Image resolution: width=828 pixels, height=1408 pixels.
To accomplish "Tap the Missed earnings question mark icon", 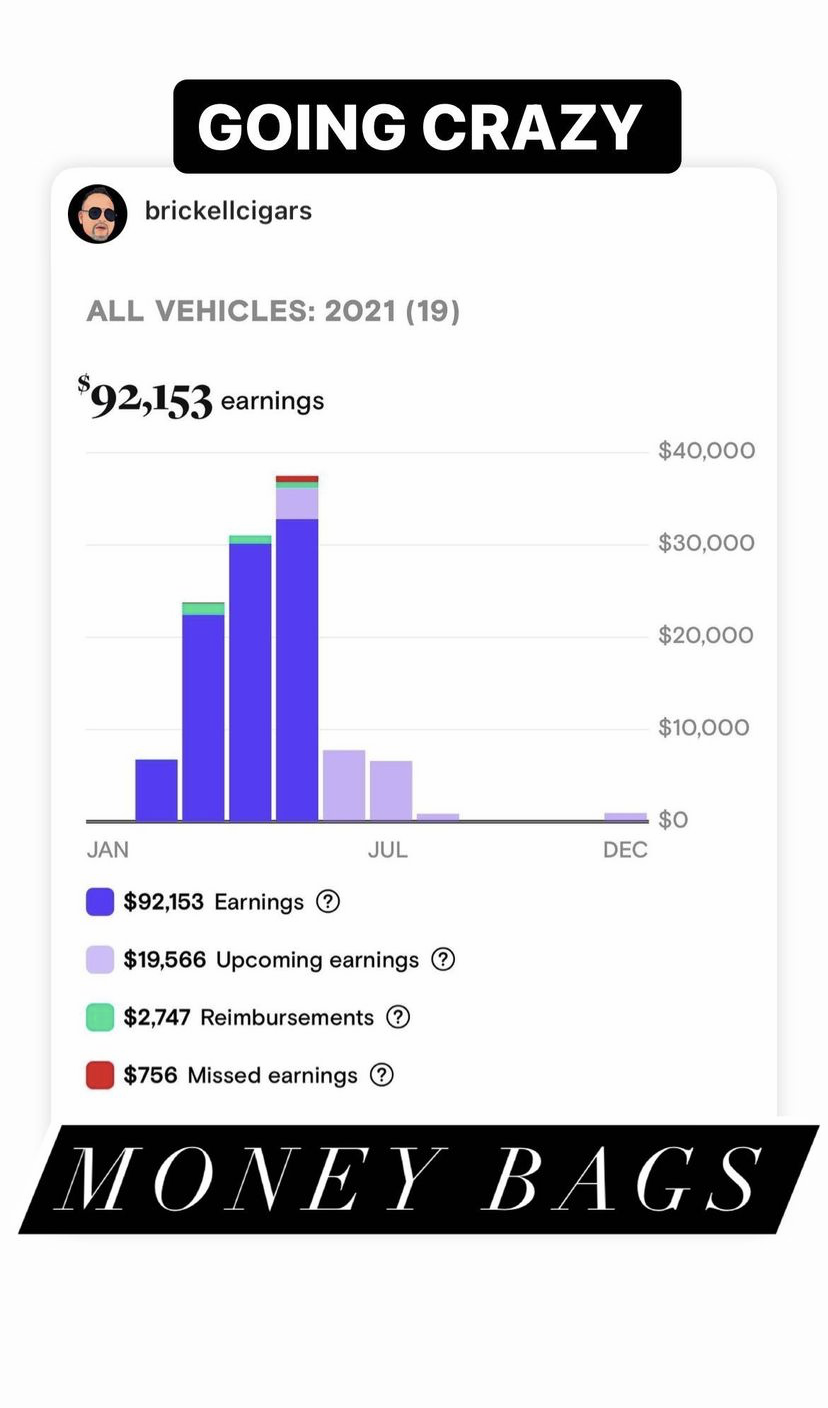I will 382,1075.
